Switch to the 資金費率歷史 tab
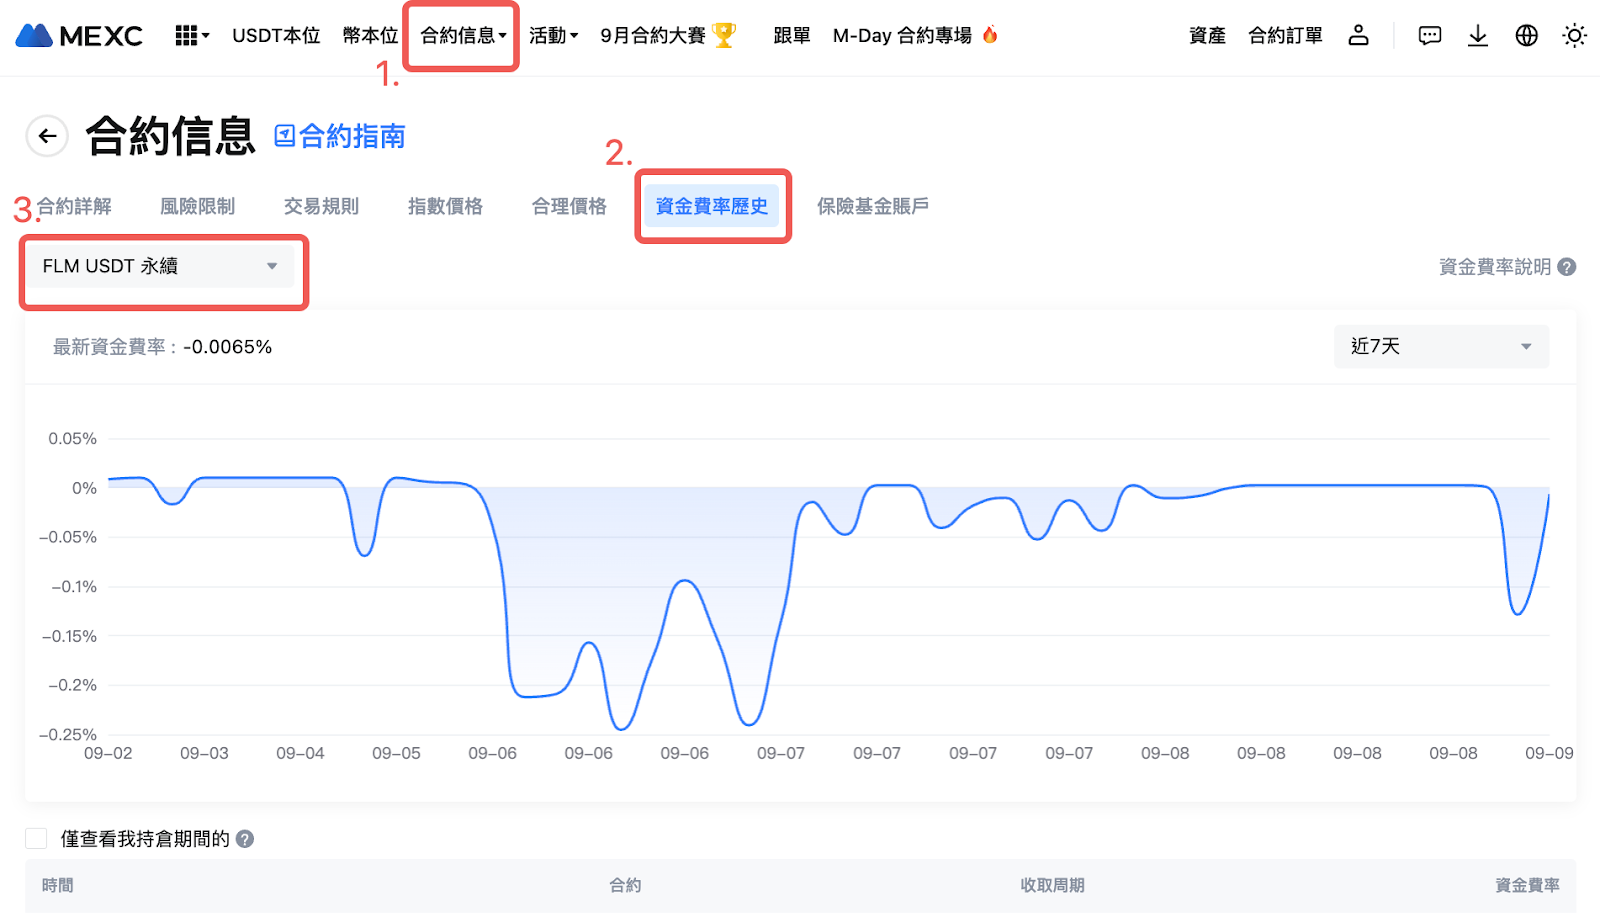Image resolution: width=1600 pixels, height=917 pixels. 711,206
